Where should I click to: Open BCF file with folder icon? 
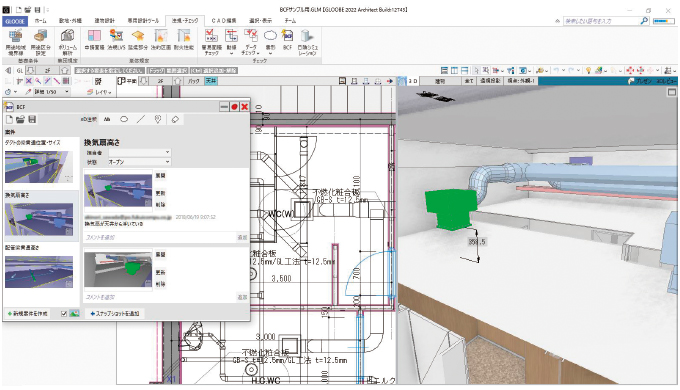click(20, 119)
